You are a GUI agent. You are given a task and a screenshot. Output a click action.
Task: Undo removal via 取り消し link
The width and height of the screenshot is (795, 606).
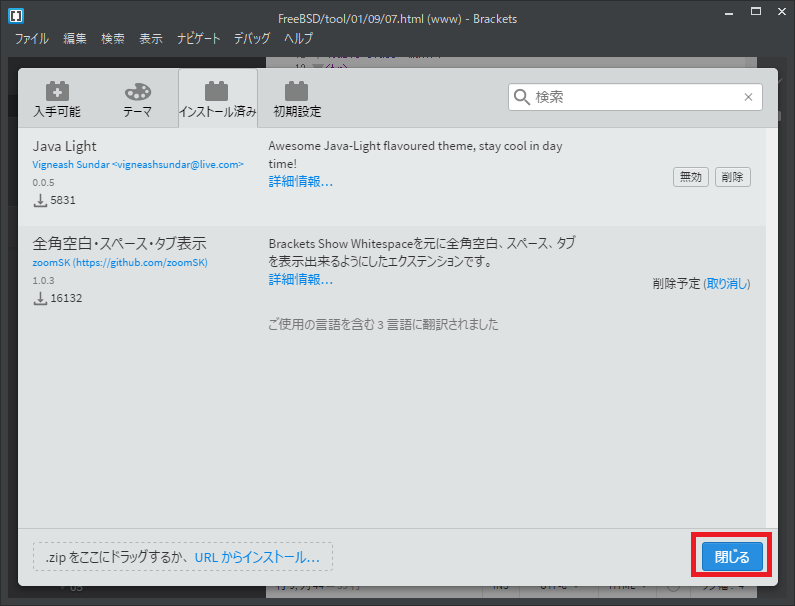coord(727,283)
